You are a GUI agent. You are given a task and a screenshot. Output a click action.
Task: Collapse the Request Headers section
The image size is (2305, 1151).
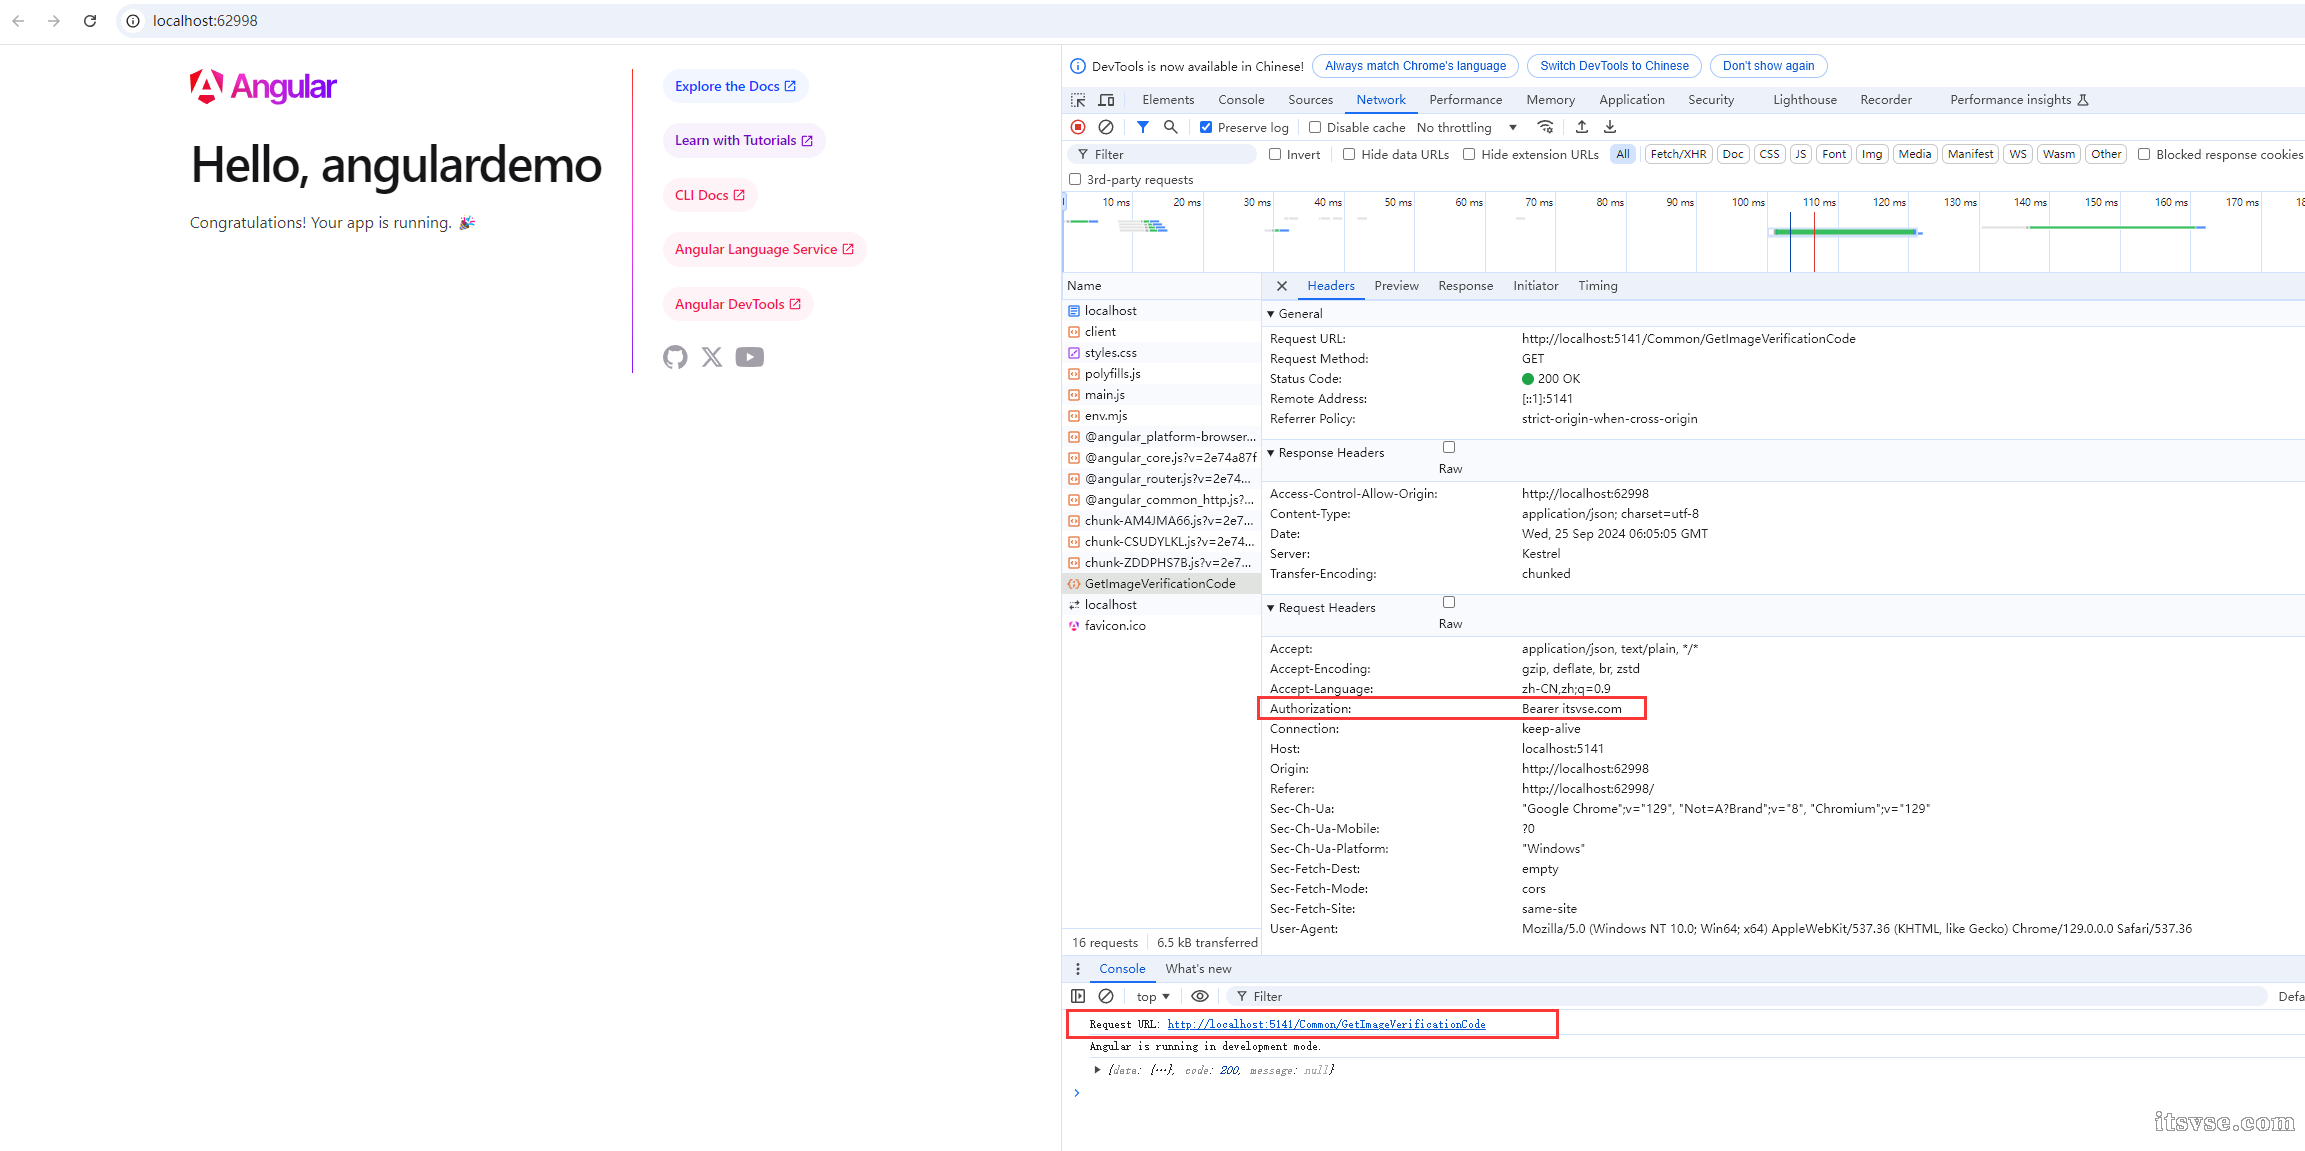point(1271,608)
